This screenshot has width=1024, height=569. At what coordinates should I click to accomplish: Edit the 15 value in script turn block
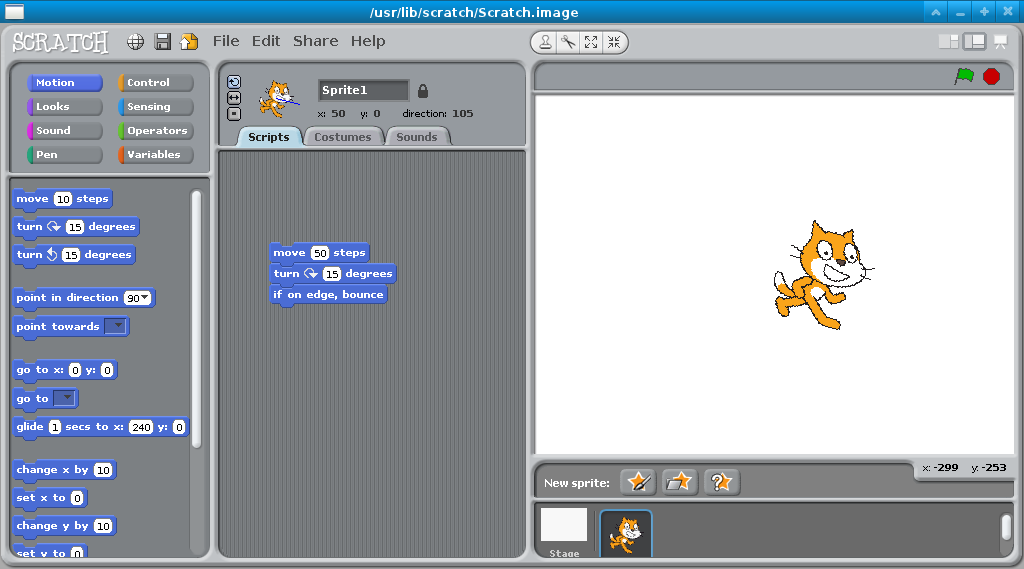332,274
